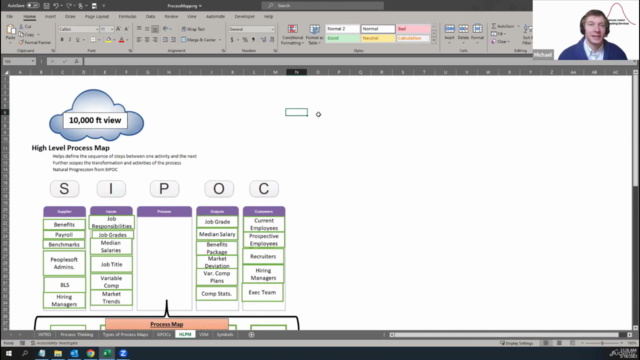Apply accounting dollar format
640x360 pixels.
[x=232, y=40]
